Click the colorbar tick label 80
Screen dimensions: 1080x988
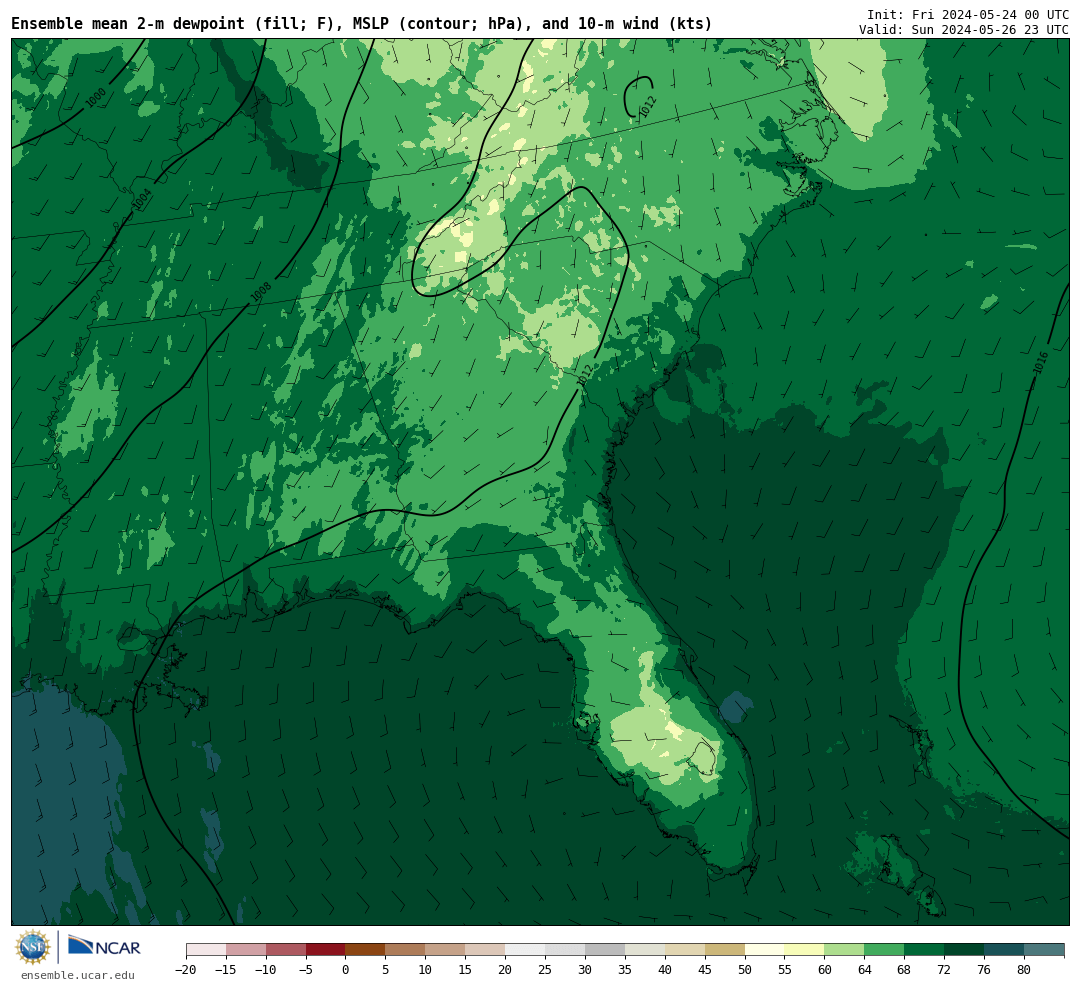pyautogui.click(x=1024, y=969)
